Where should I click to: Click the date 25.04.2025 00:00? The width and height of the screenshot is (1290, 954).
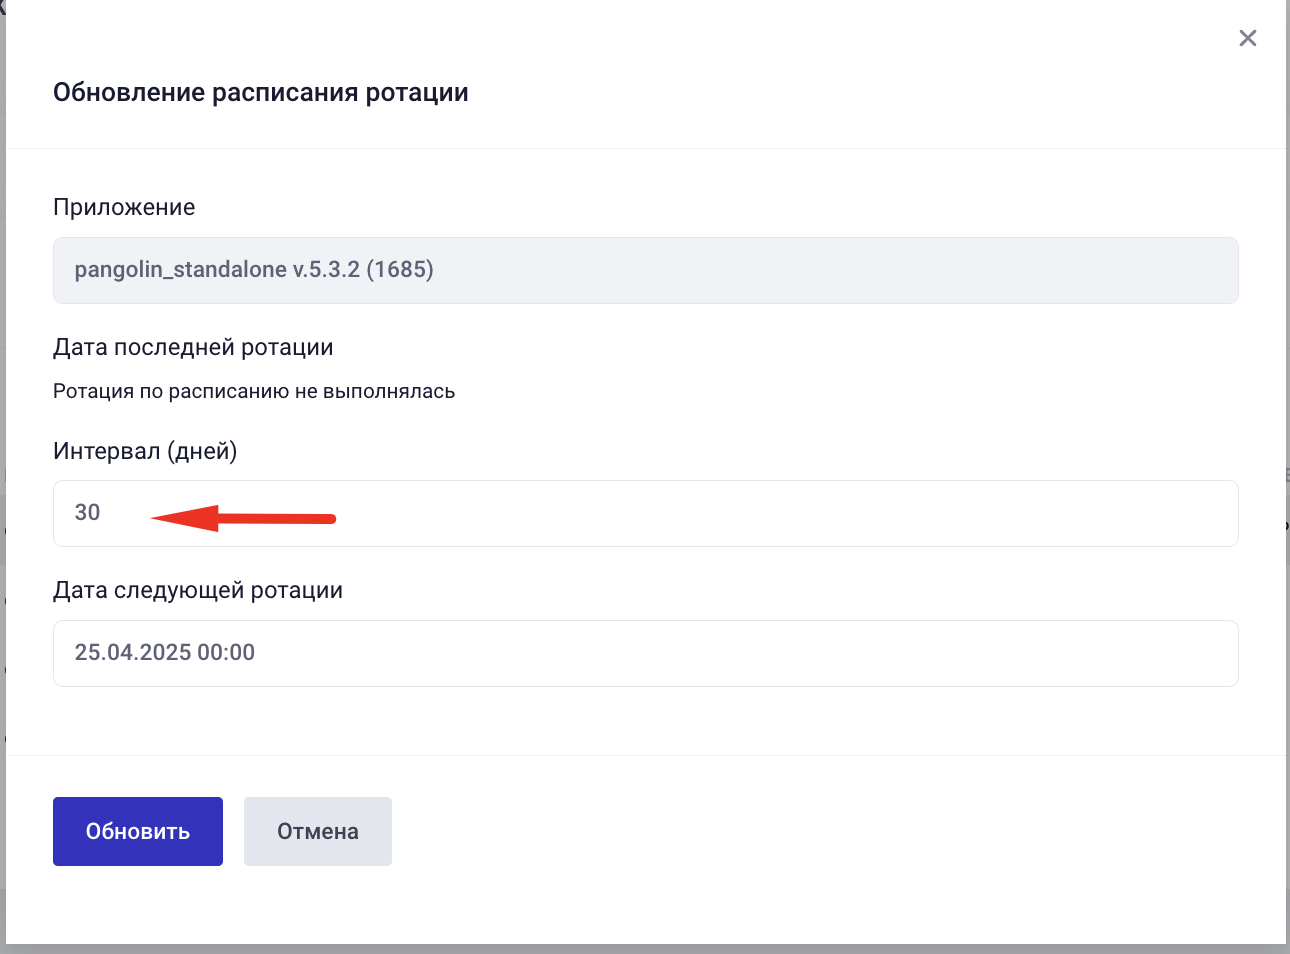click(x=165, y=652)
